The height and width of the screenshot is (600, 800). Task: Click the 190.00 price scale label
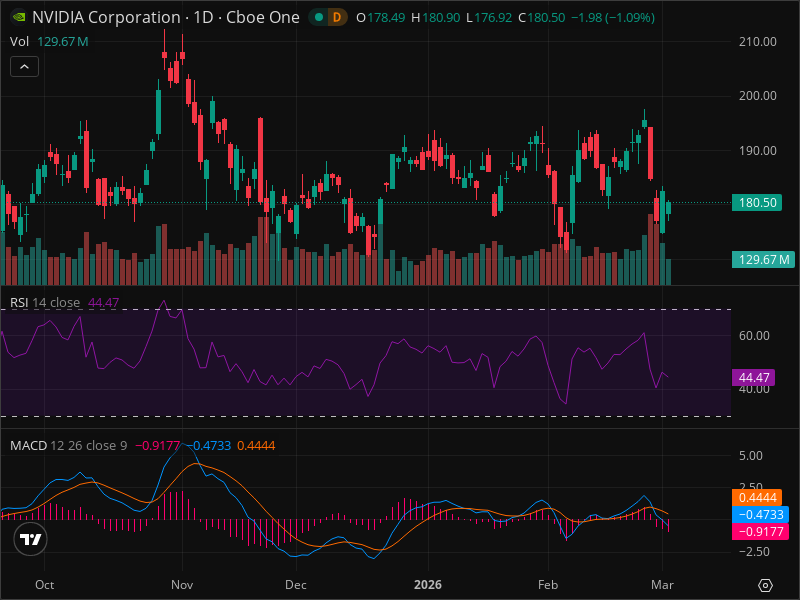pos(758,151)
